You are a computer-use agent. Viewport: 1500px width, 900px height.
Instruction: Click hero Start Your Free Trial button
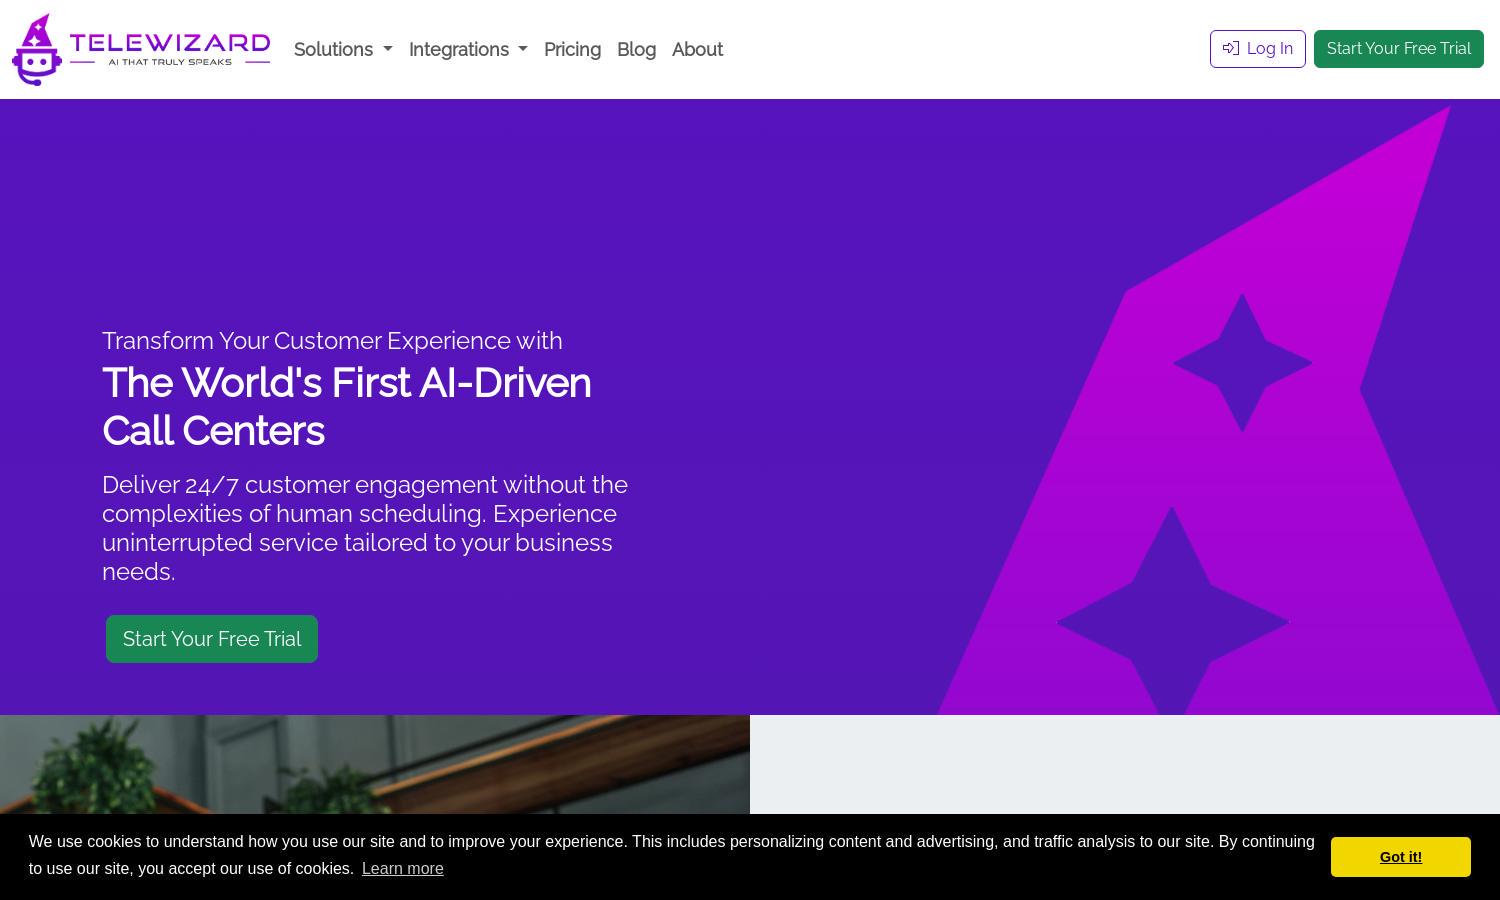(212, 639)
